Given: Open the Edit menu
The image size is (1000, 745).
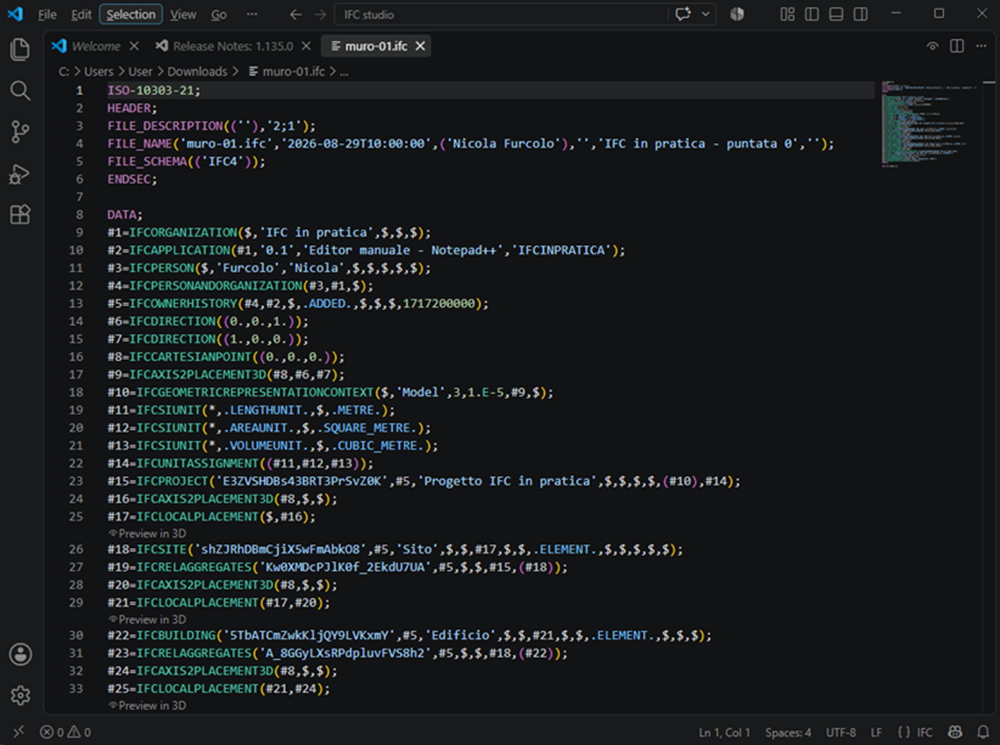Looking at the screenshot, I should tap(81, 14).
